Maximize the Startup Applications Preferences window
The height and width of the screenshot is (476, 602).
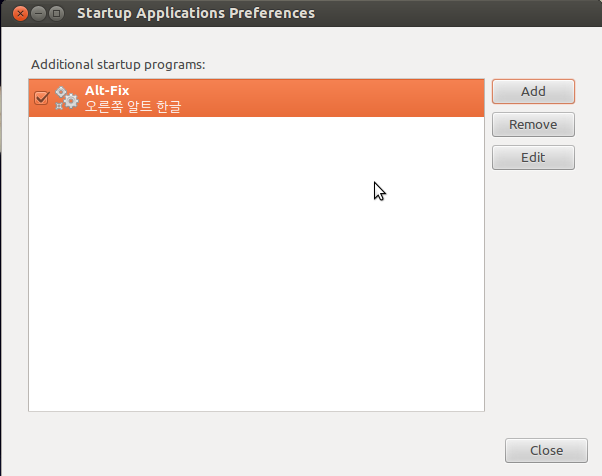pos(56,14)
